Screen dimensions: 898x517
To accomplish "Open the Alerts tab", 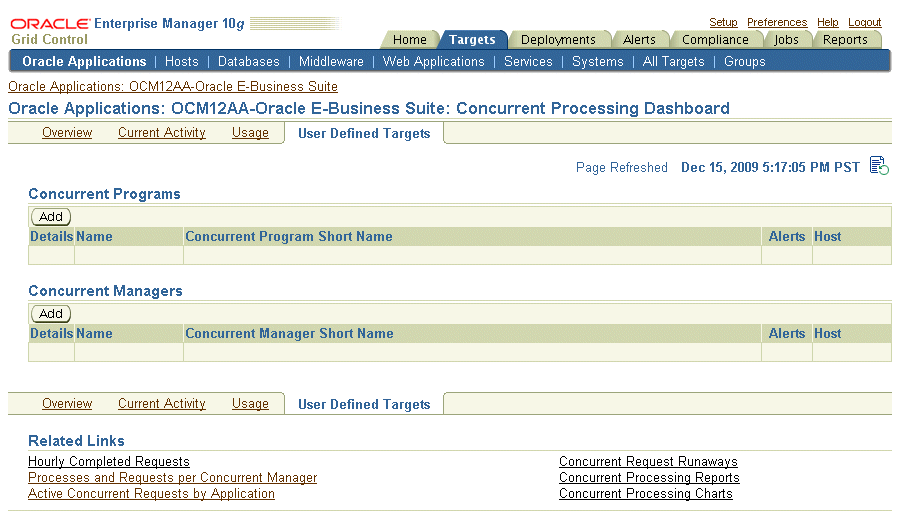I will click(639, 40).
